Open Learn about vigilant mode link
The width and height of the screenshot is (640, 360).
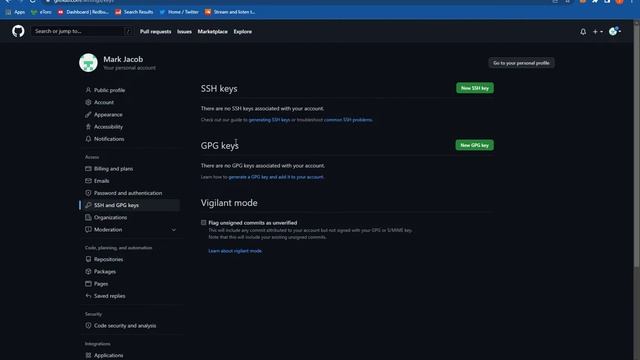click(x=235, y=251)
